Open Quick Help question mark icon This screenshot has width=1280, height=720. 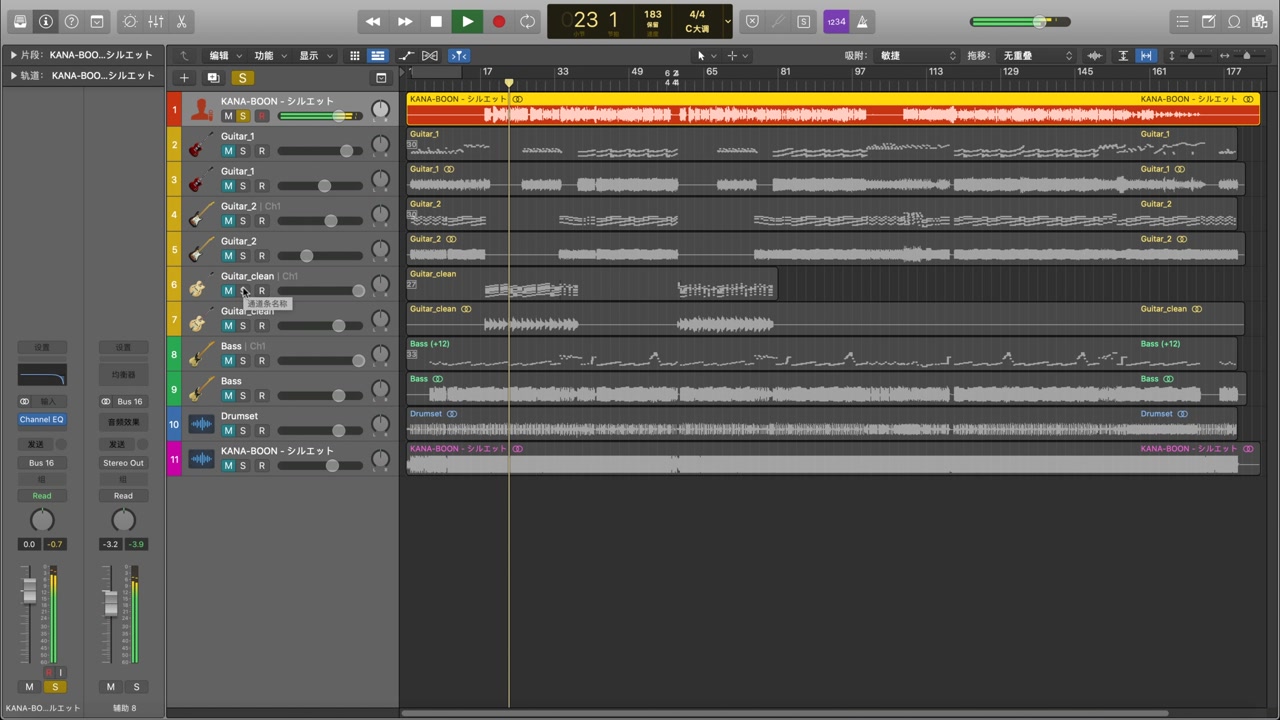(x=71, y=21)
